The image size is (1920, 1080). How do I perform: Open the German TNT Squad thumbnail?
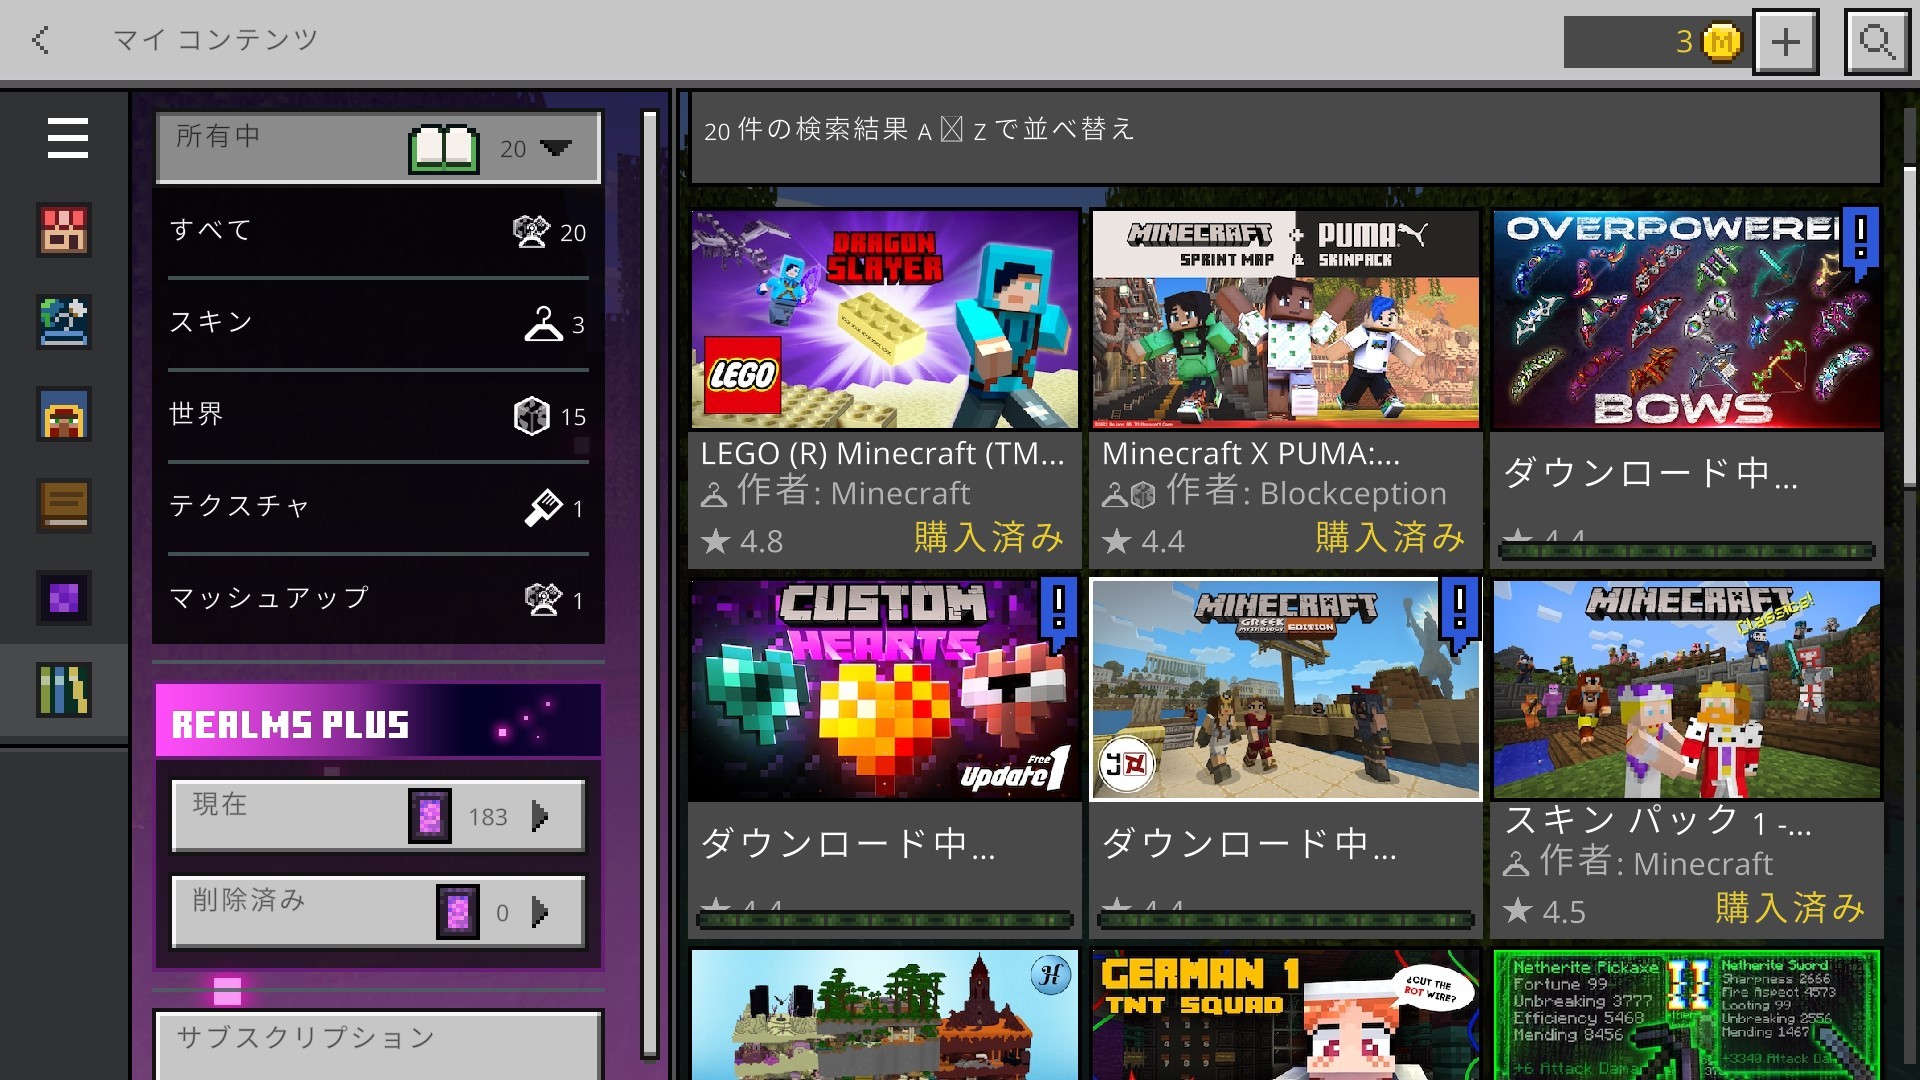[1286, 1015]
